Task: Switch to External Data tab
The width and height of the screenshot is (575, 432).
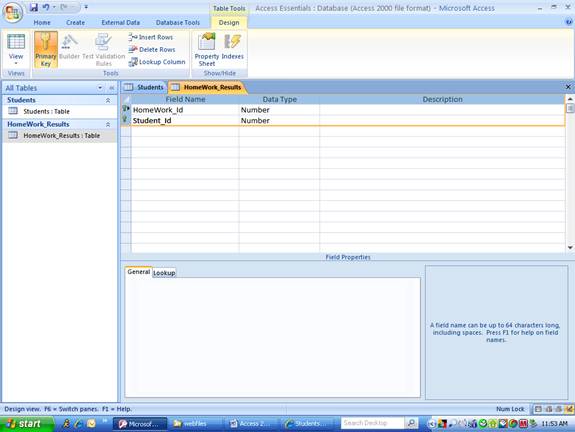Action: 120,23
